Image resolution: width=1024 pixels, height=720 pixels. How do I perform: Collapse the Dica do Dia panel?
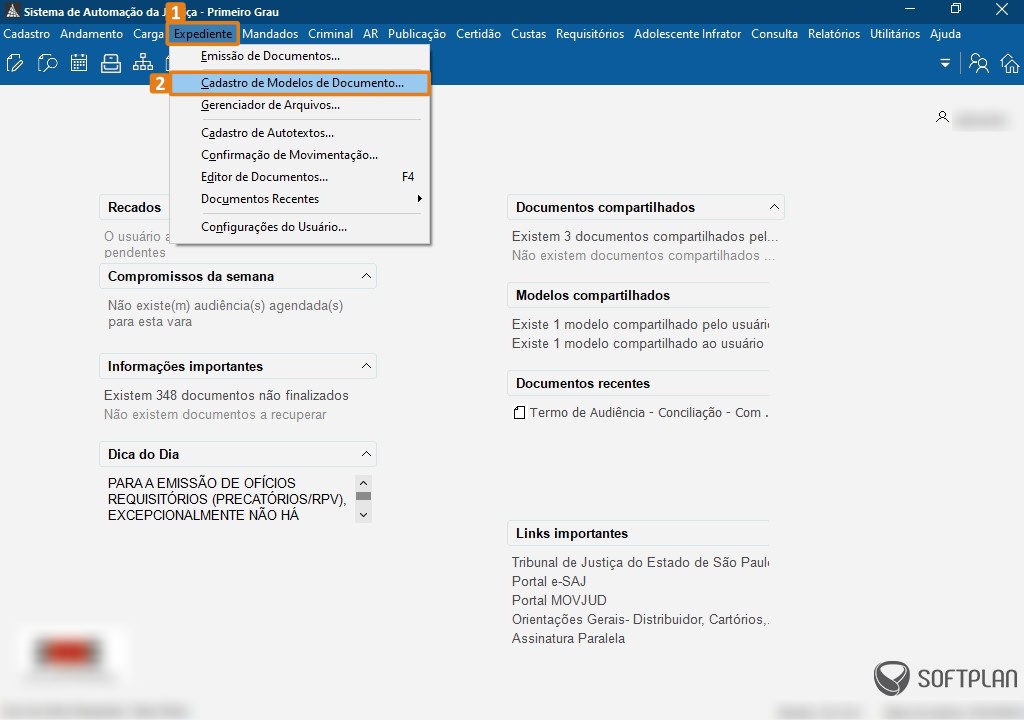[366, 453]
